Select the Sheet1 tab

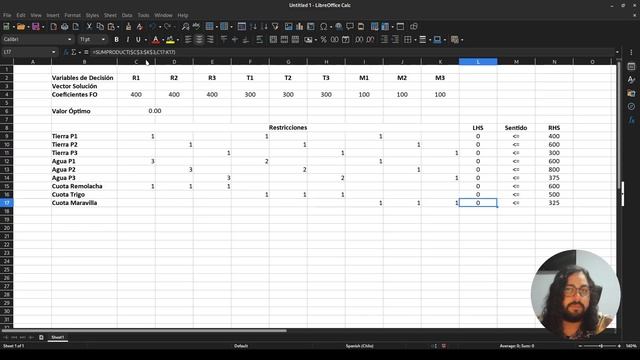click(x=58, y=337)
